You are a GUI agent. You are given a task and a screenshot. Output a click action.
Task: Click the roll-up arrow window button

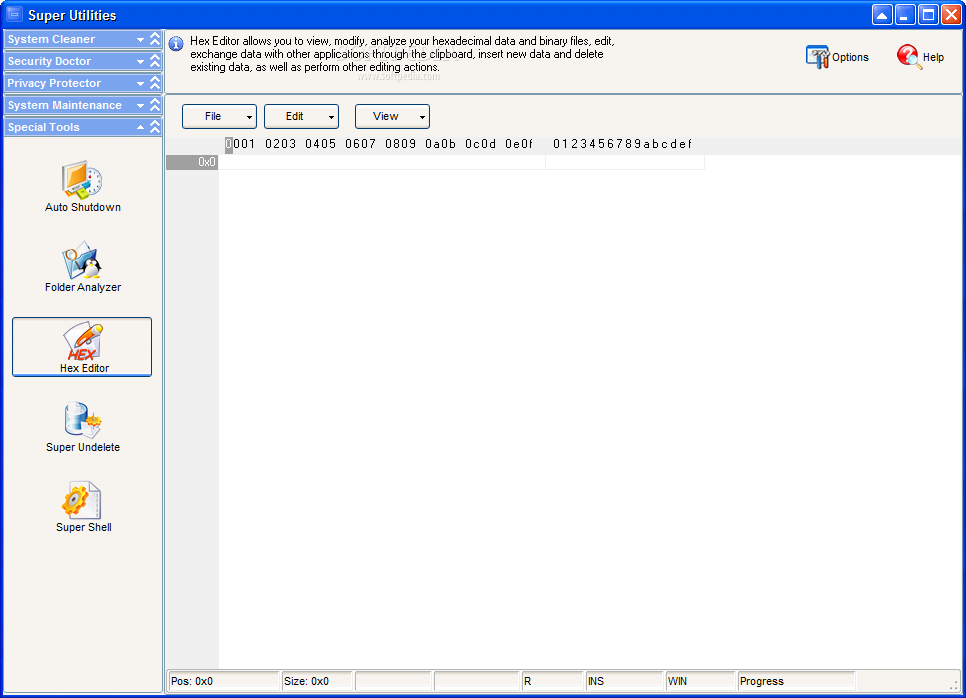882,15
